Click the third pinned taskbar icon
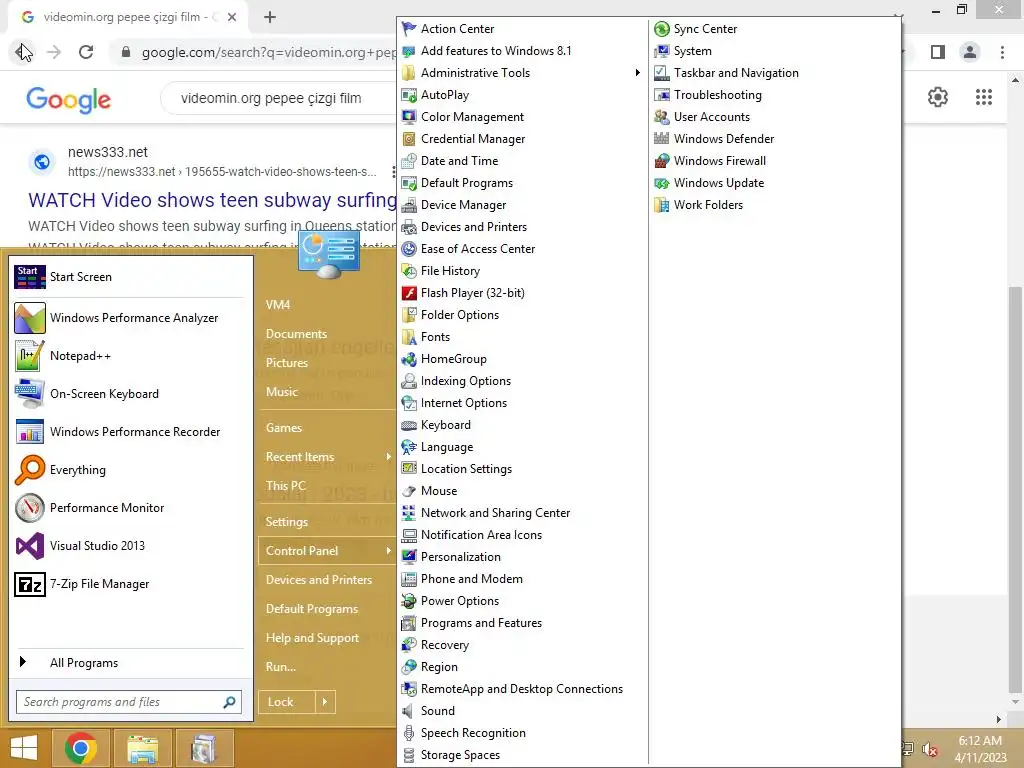Screen dimensions: 1024x768 [x=204, y=748]
